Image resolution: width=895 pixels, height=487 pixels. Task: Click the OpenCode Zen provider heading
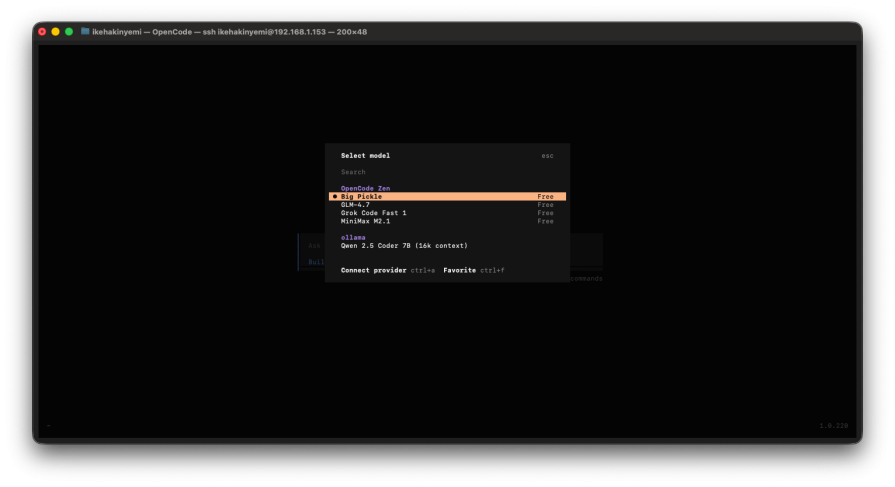click(x=365, y=188)
